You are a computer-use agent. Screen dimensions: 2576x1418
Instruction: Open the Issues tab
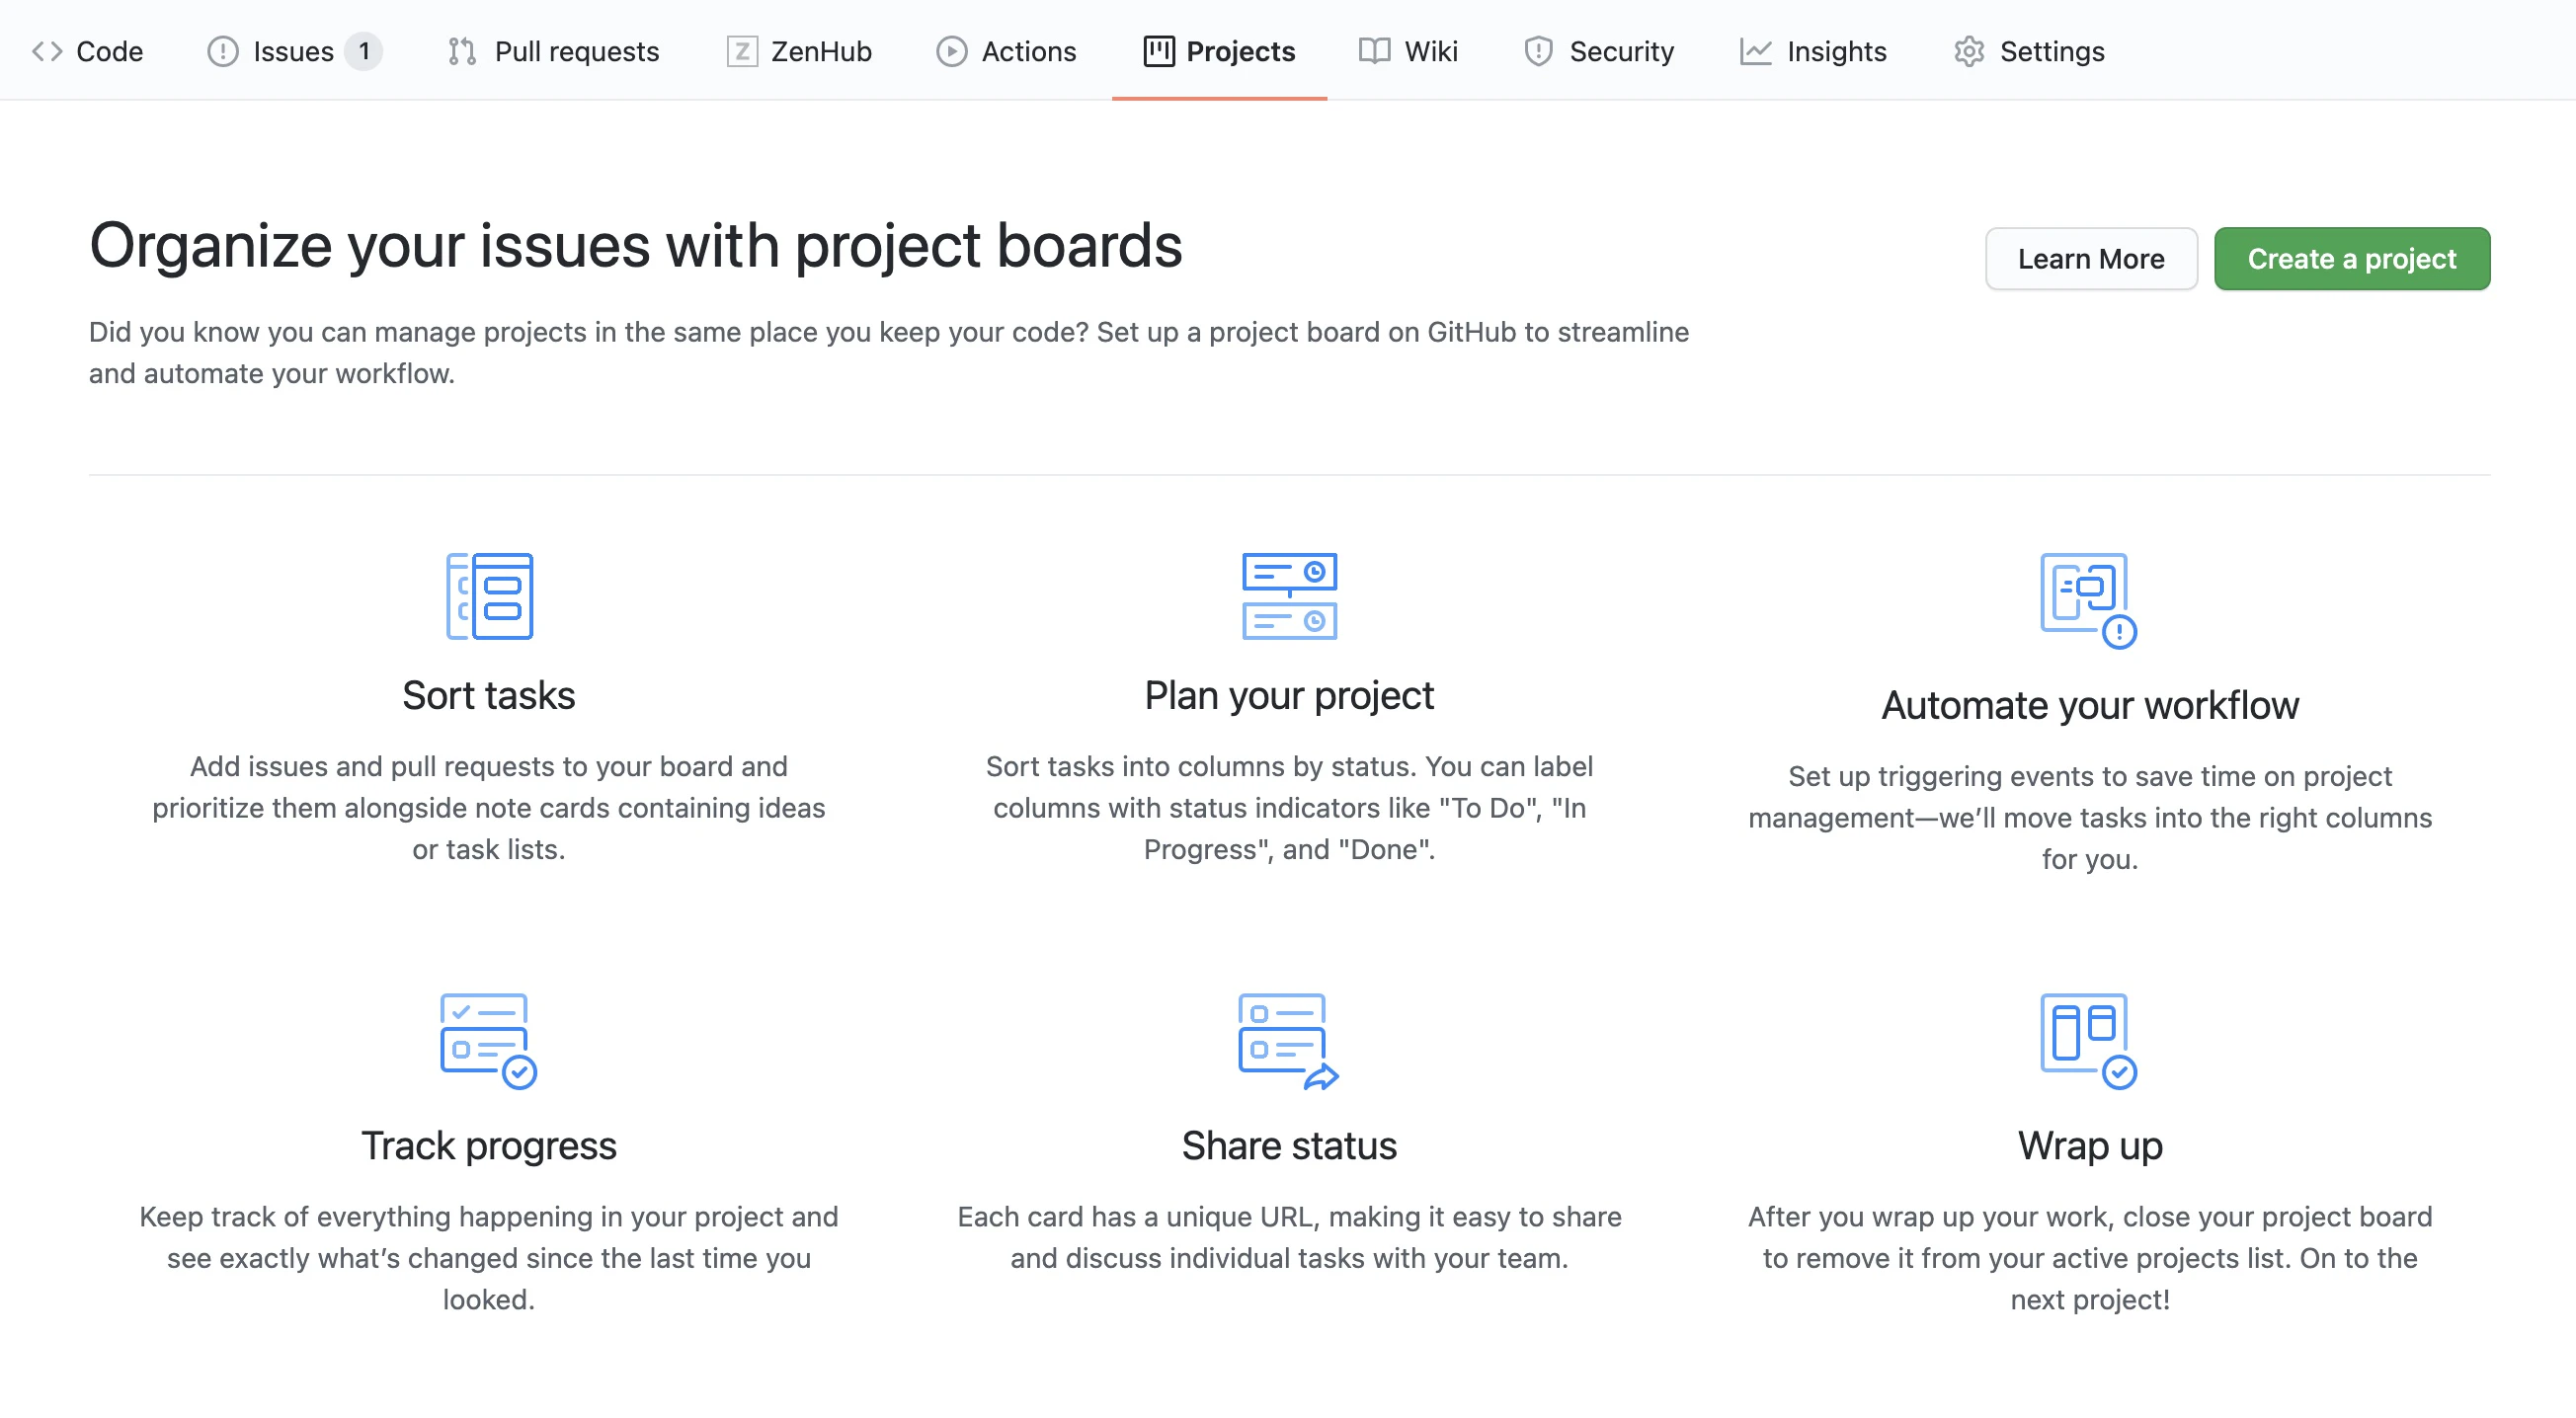tap(294, 51)
